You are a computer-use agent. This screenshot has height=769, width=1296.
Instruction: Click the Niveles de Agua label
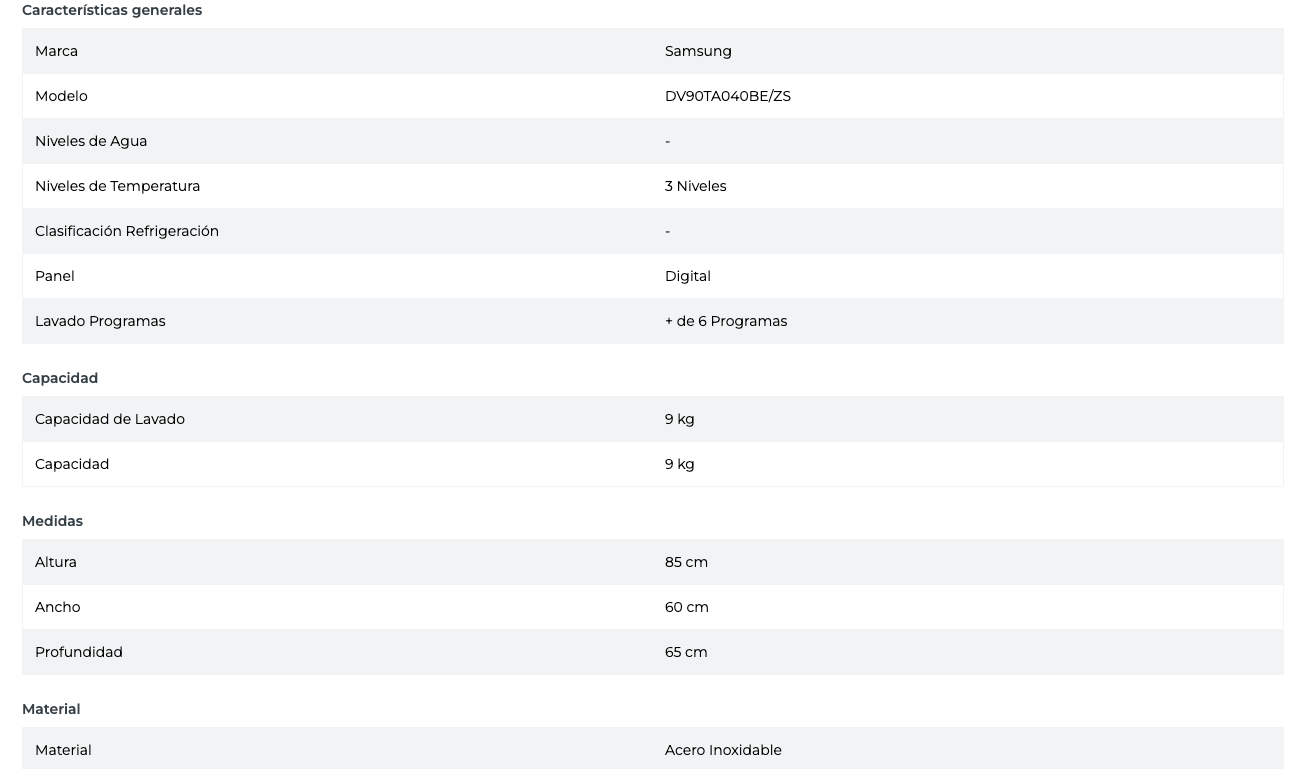tap(91, 141)
